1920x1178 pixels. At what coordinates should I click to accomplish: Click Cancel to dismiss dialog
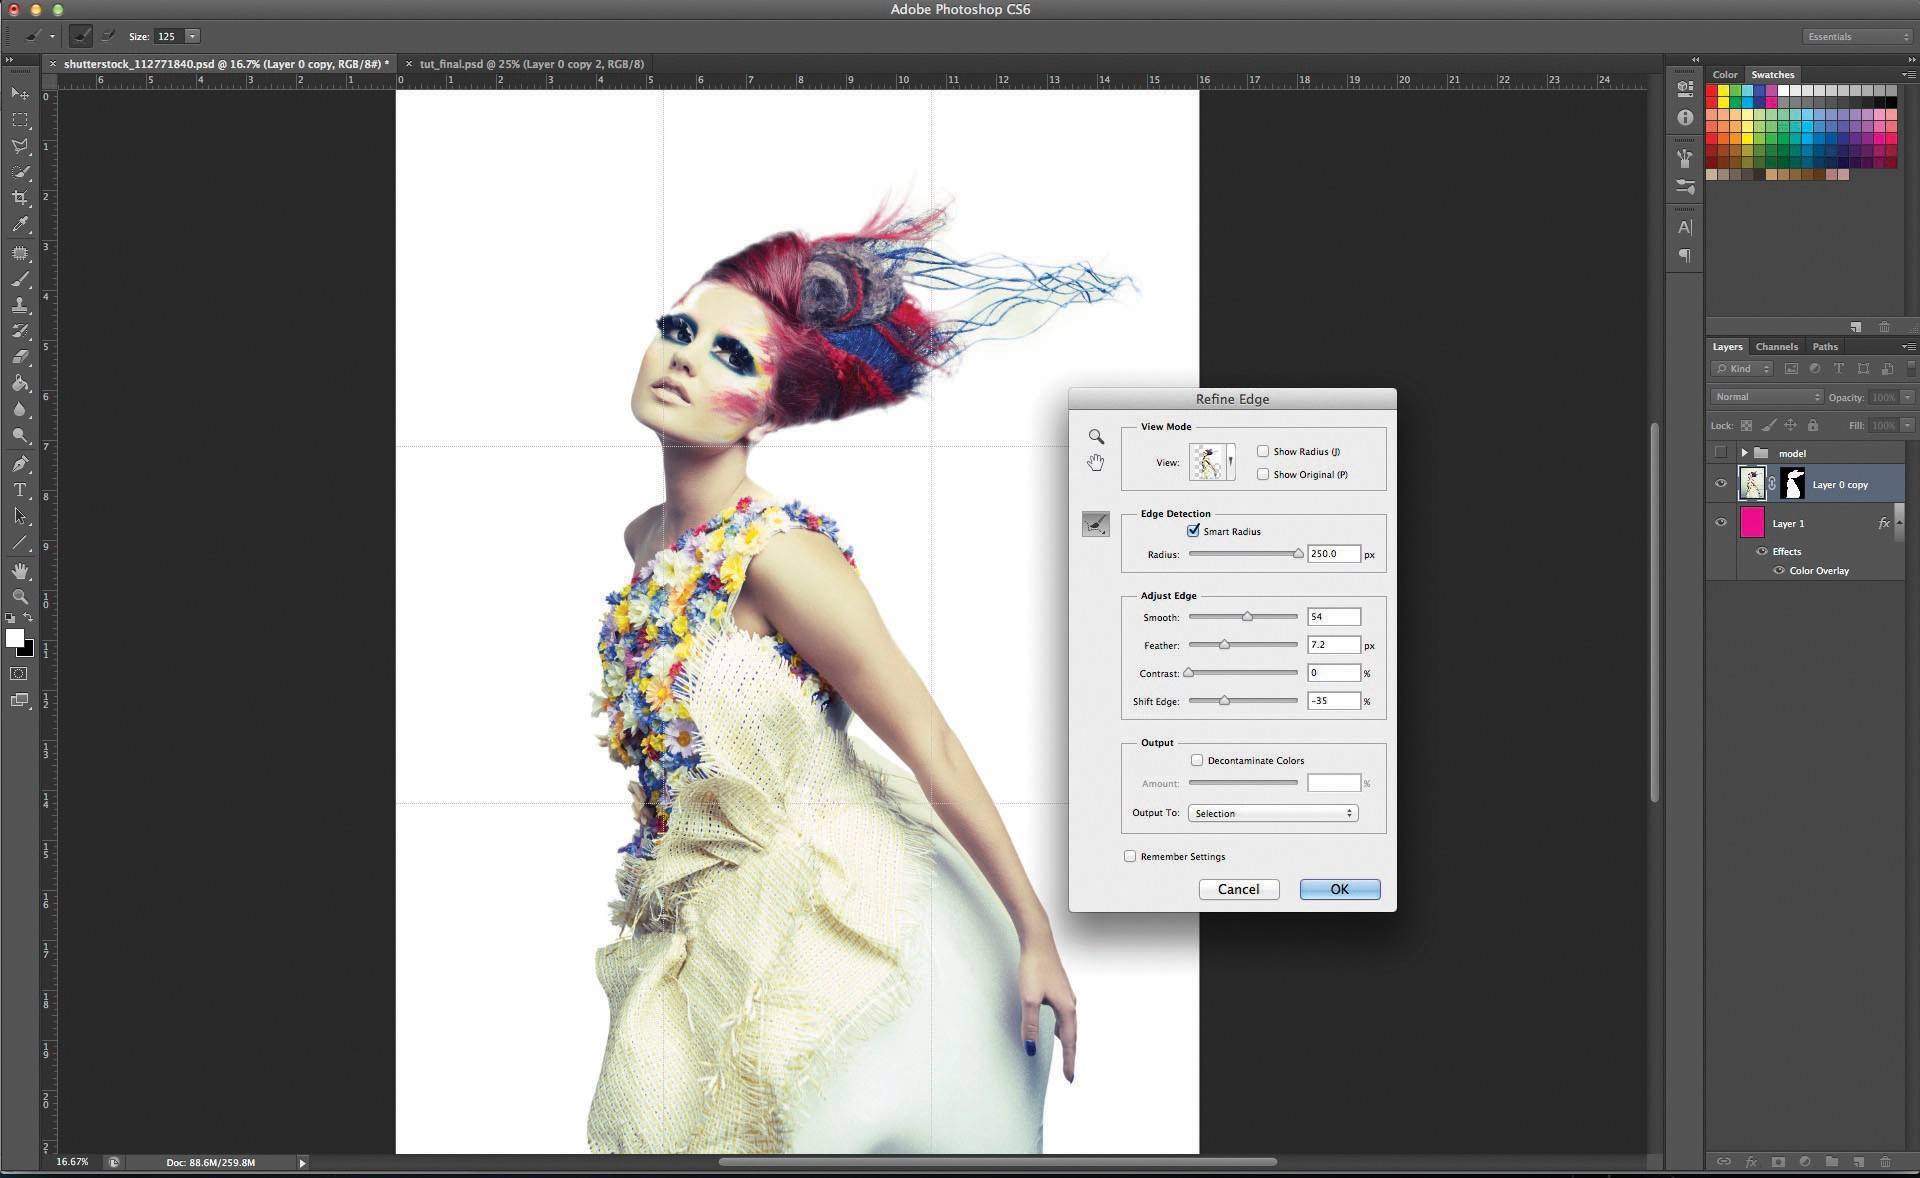[x=1238, y=889]
